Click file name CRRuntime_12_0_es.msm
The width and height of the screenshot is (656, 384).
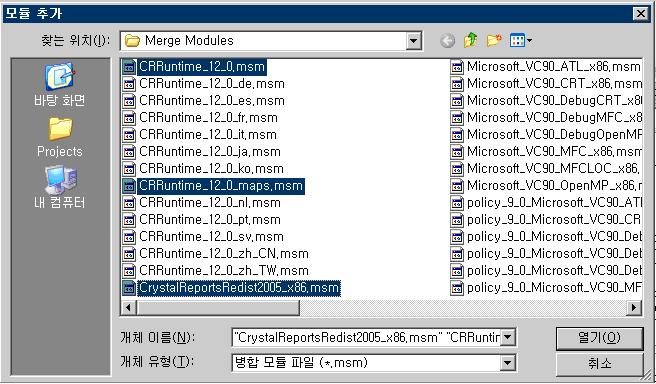tap(212, 101)
